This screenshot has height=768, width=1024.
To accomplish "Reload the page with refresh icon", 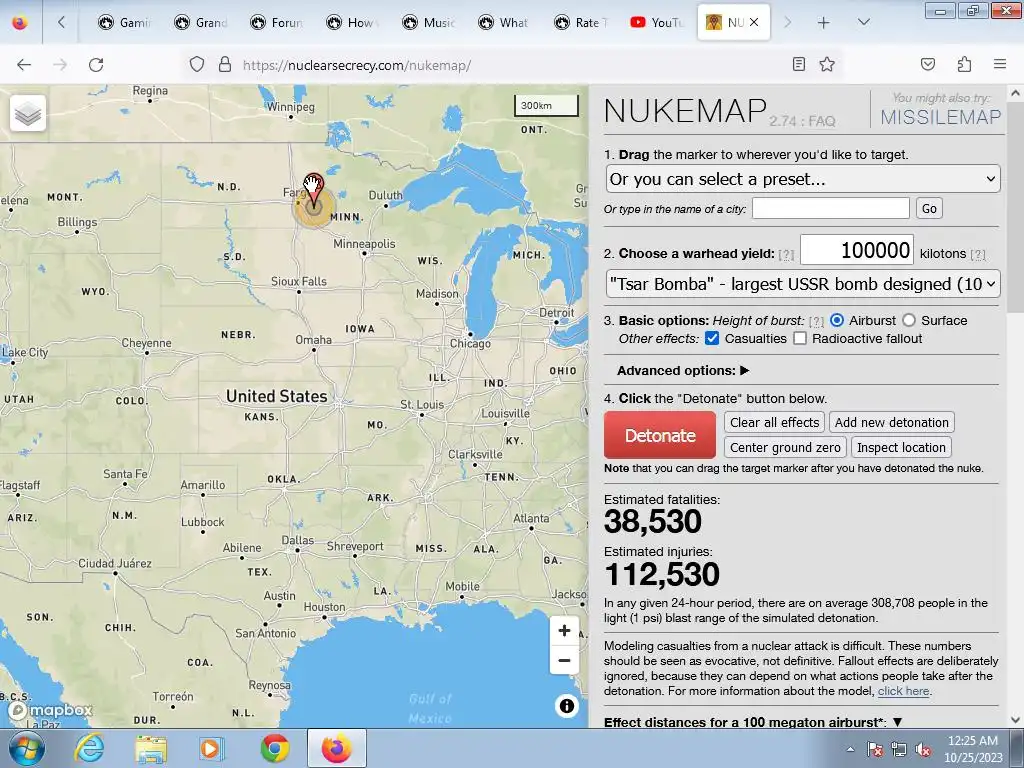I will coord(96,65).
